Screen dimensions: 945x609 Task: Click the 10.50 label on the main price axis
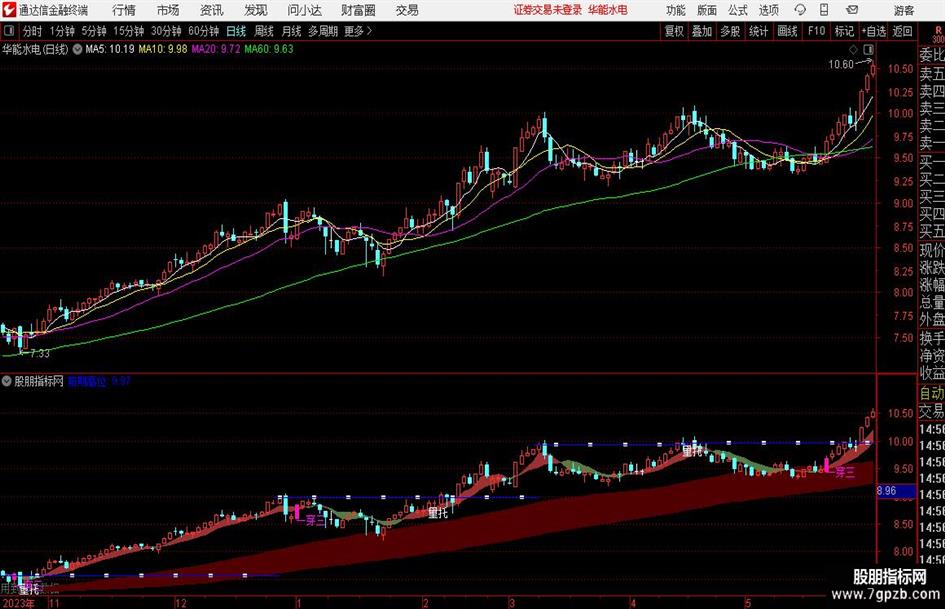[x=900, y=69]
